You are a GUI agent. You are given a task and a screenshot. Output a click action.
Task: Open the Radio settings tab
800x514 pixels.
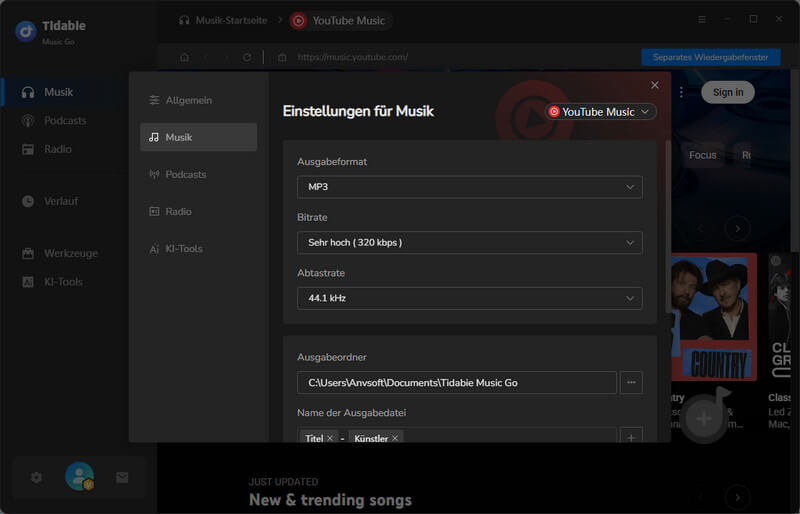(x=198, y=211)
